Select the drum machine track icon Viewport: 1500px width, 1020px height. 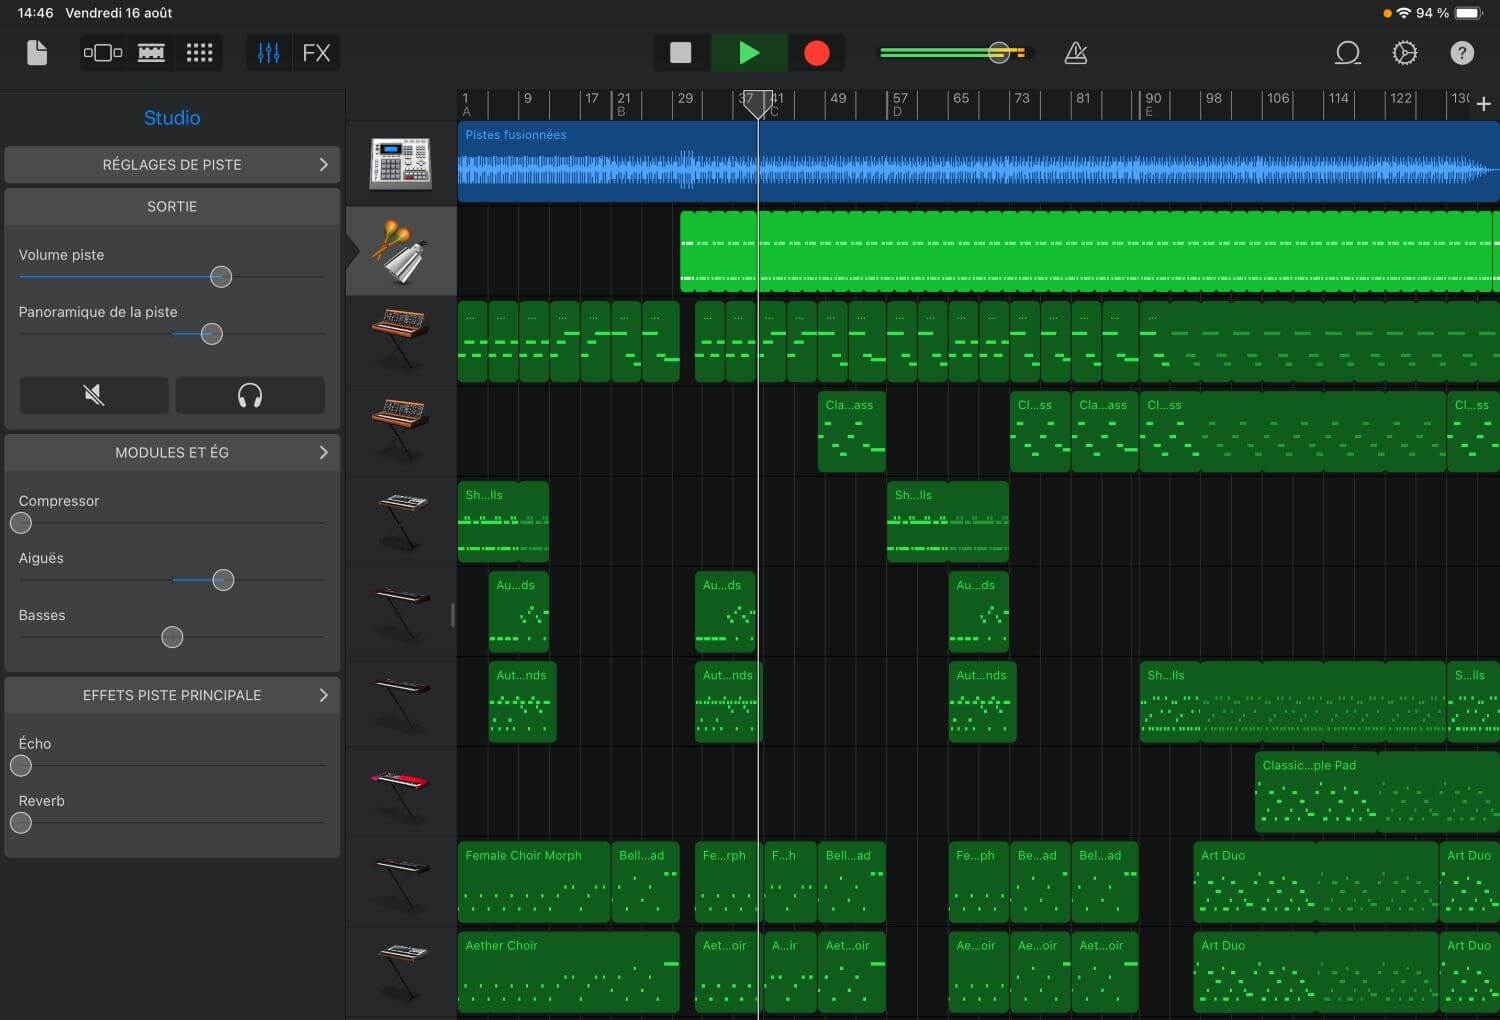point(400,163)
